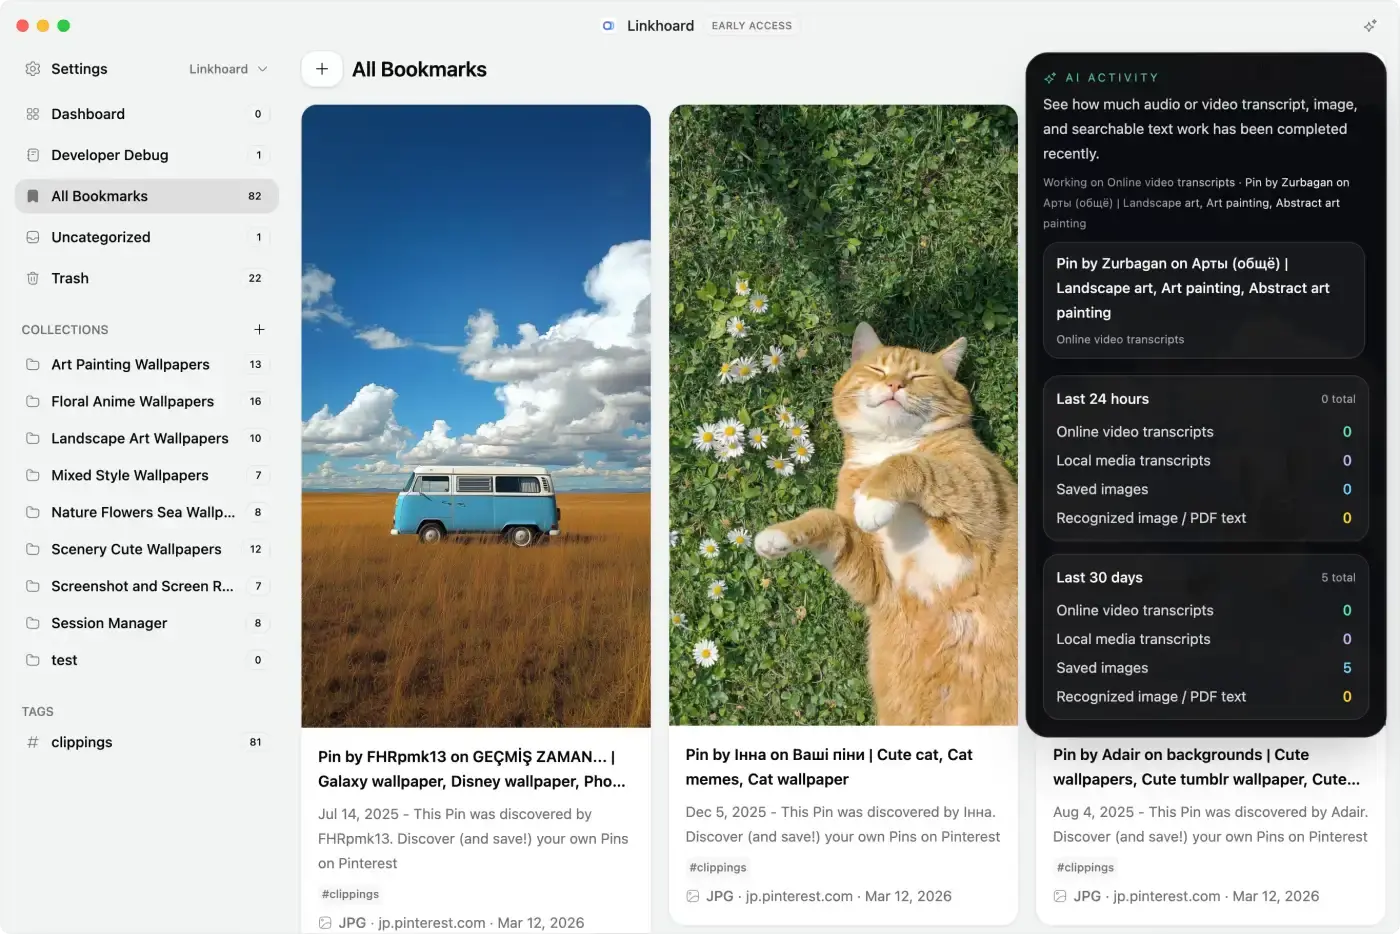The image size is (1400, 934).
Task: Click the AI activity sparkle icon
Action: tap(1369, 26)
